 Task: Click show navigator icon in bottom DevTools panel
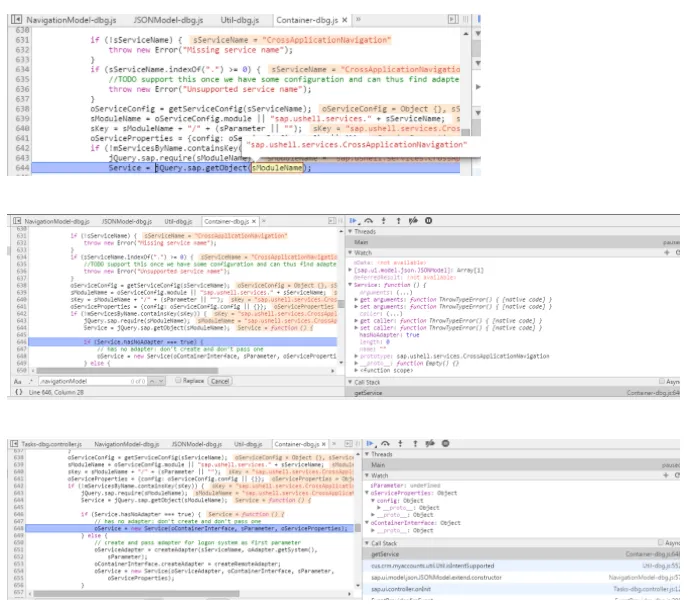(14, 443)
